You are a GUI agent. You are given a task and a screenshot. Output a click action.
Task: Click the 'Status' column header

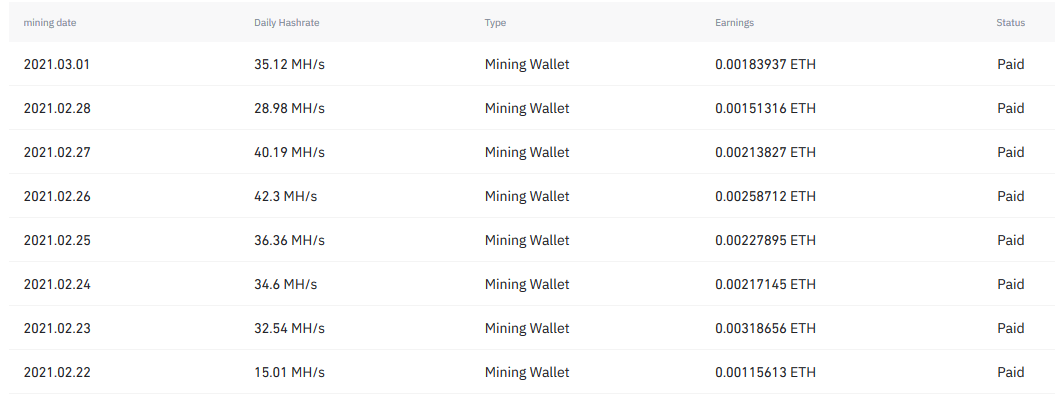tap(1011, 23)
